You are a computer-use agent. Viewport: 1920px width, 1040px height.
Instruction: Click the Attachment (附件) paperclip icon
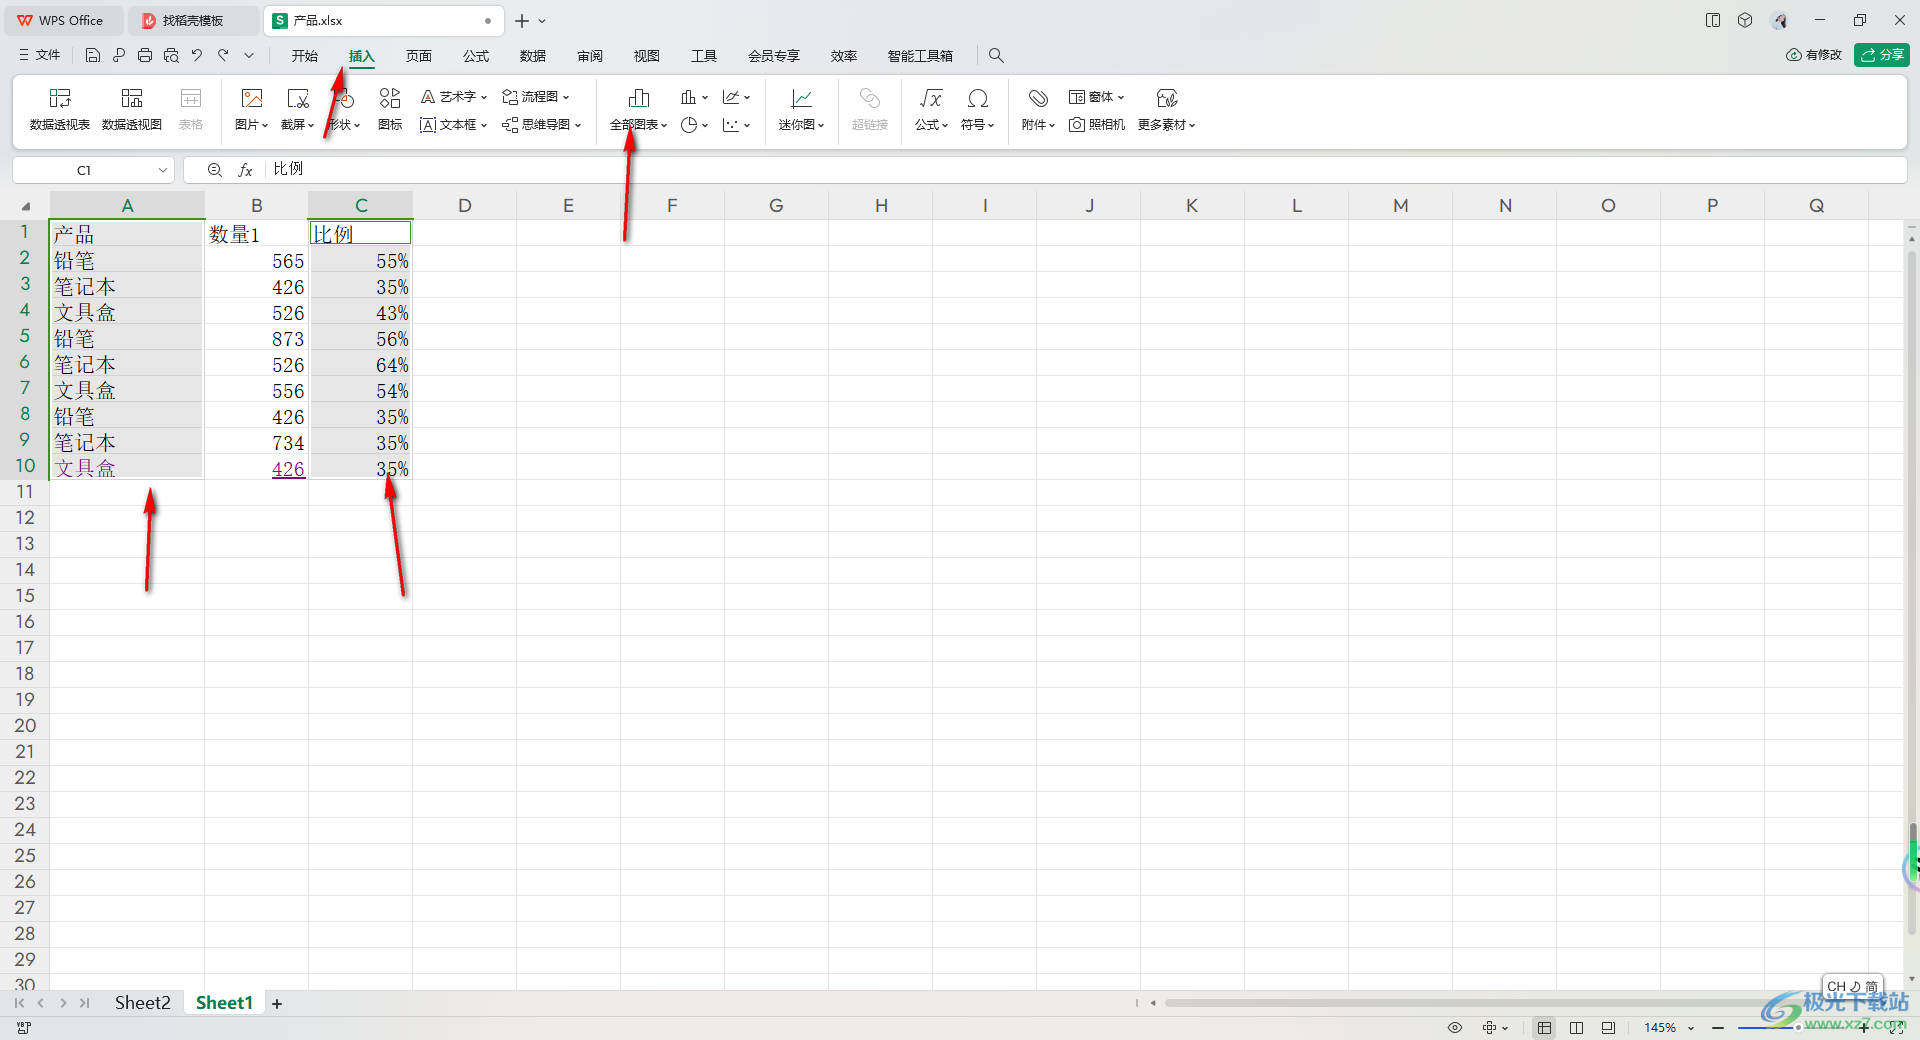pos(1038,98)
